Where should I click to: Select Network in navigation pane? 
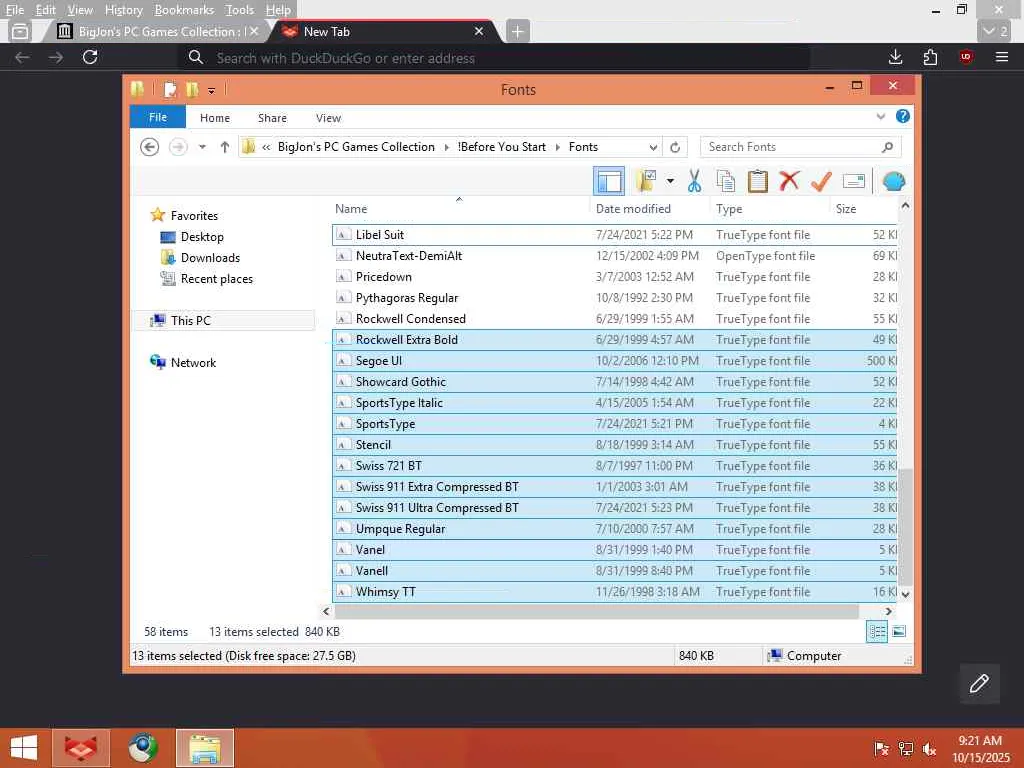[193, 362]
